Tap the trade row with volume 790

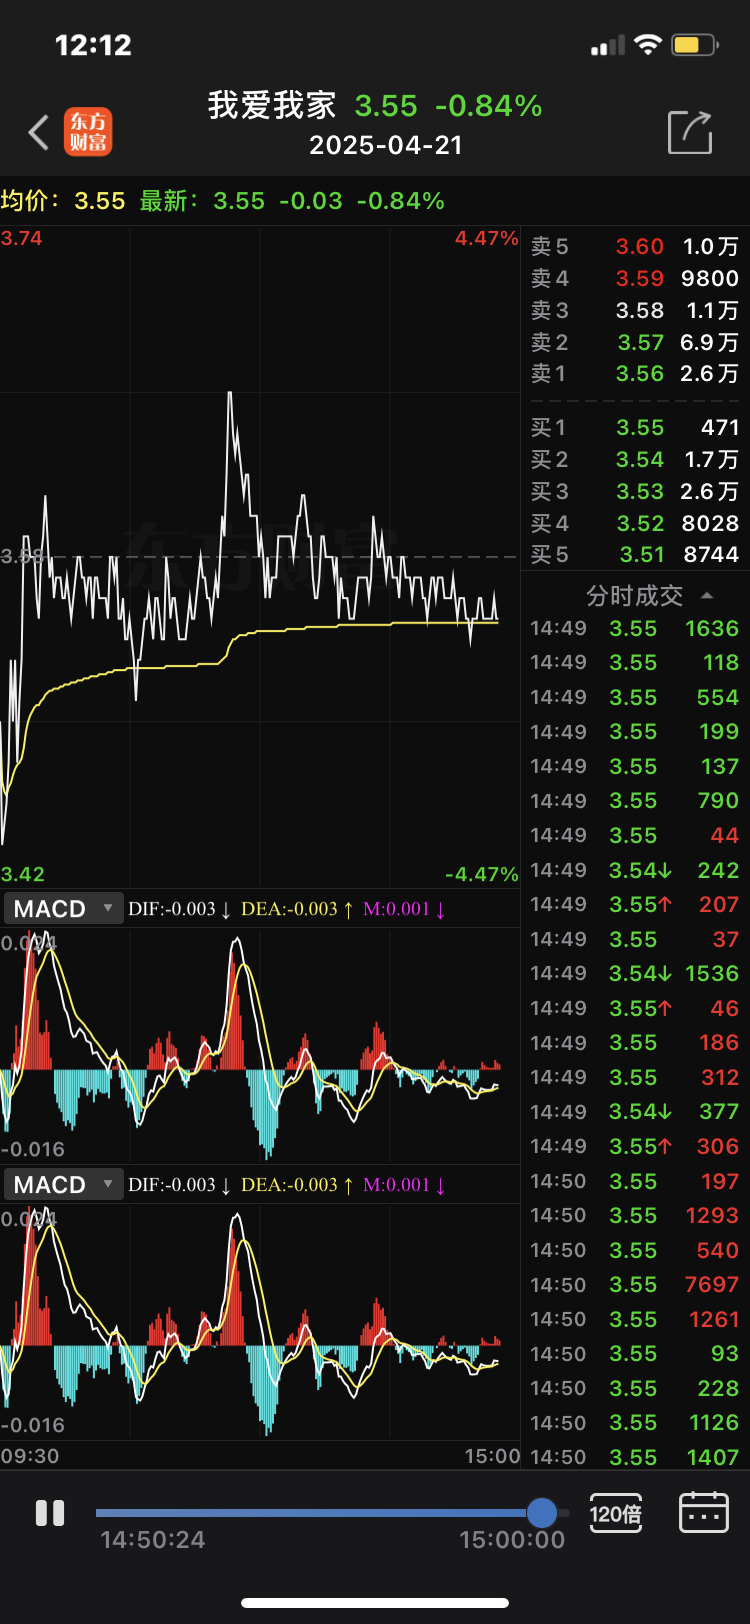click(x=635, y=801)
